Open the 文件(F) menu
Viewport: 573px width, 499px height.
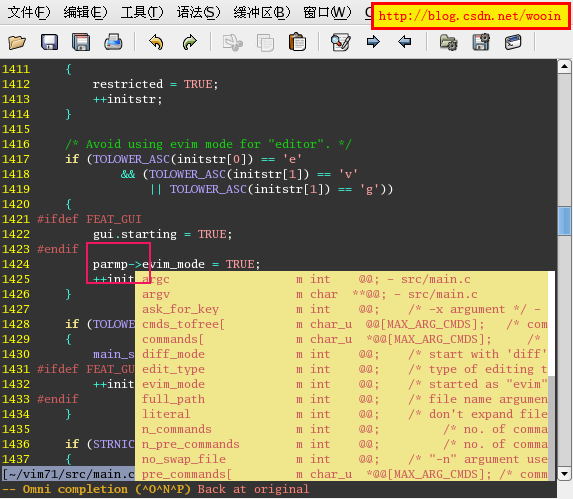[x=29, y=12]
